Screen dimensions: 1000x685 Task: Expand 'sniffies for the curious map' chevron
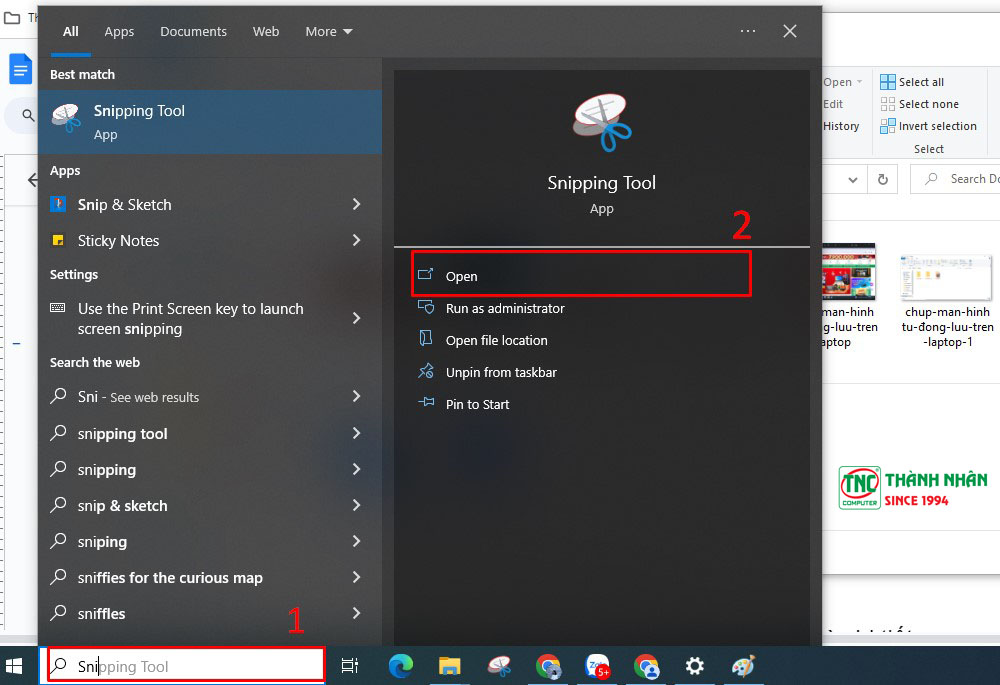(357, 577)
